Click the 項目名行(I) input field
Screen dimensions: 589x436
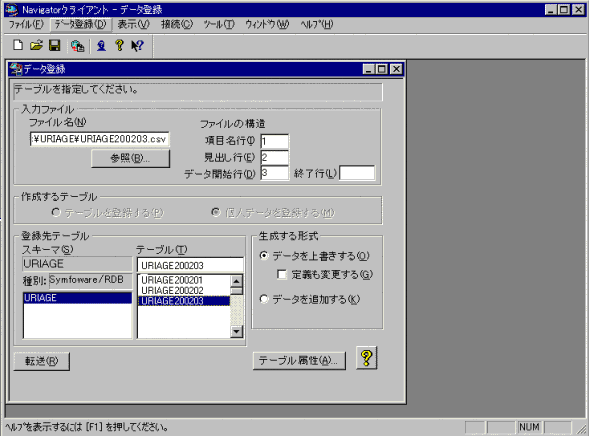click(x=275, y=141)
